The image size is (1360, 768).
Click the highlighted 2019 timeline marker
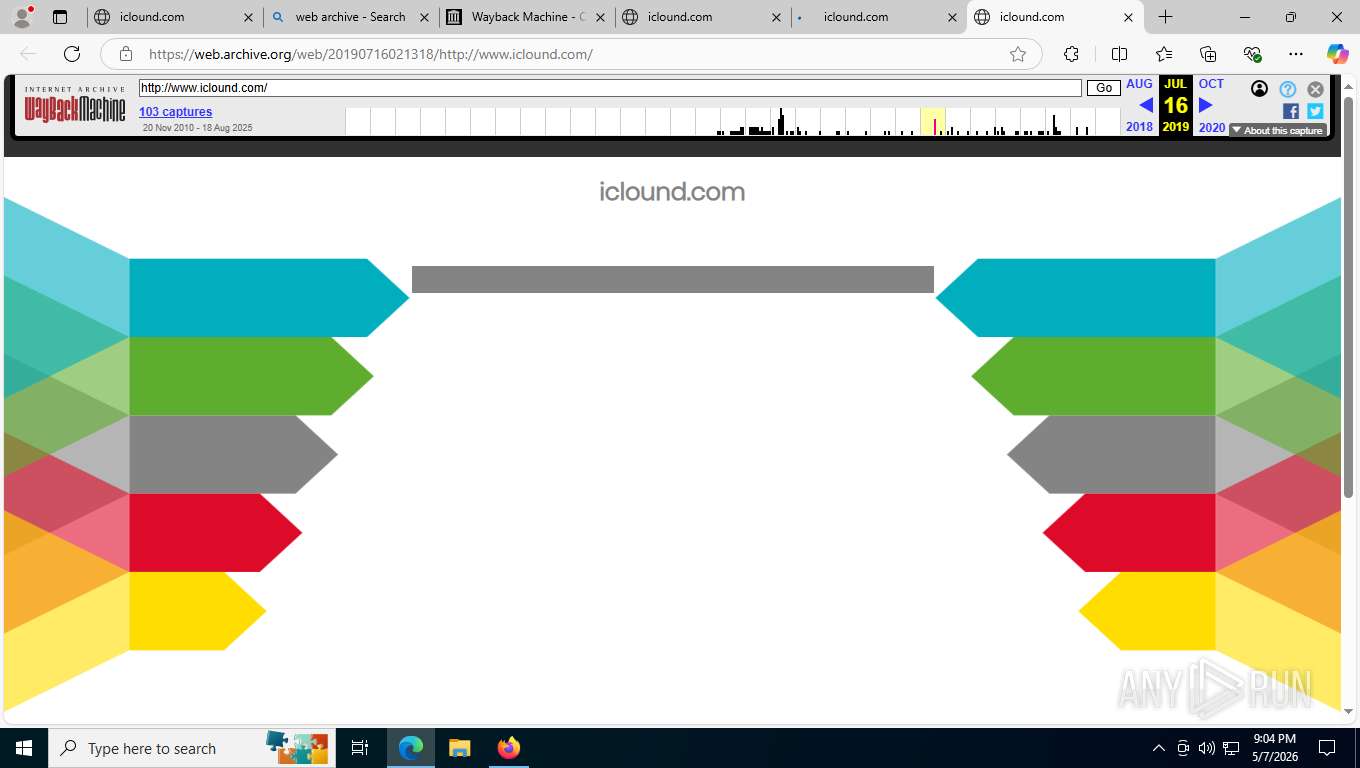pos(933,122)
